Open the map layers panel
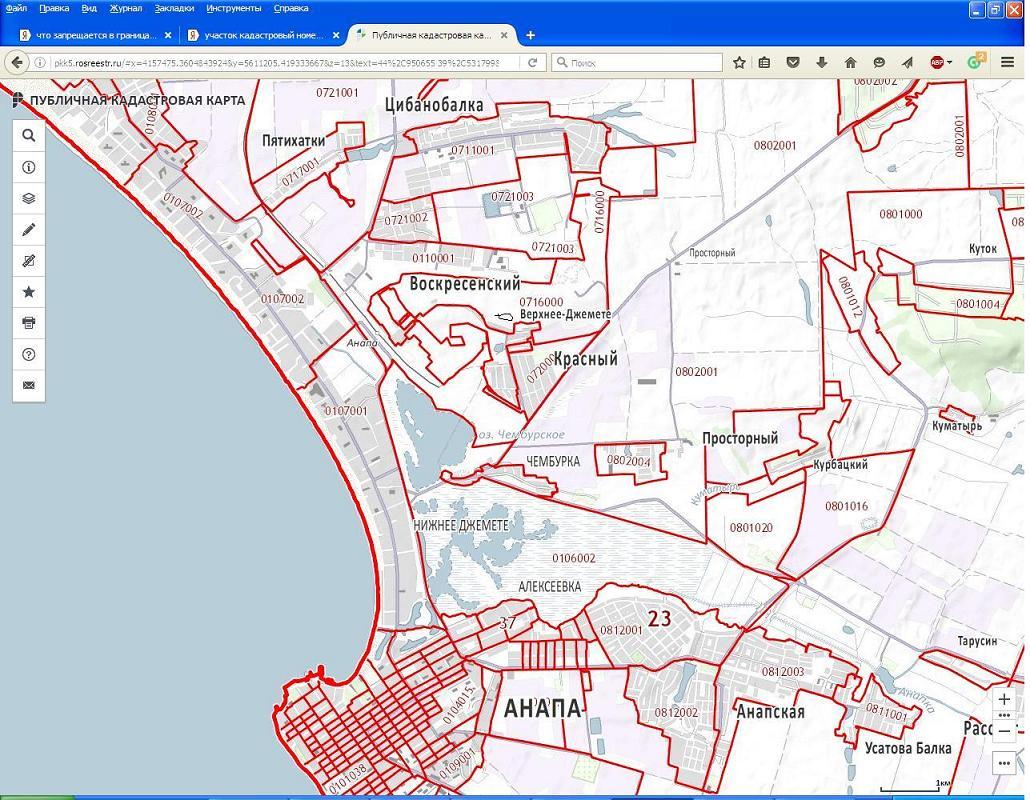The width and height of the screenshot is (1030, 800). pyautogui.click(x=28, y=198)
